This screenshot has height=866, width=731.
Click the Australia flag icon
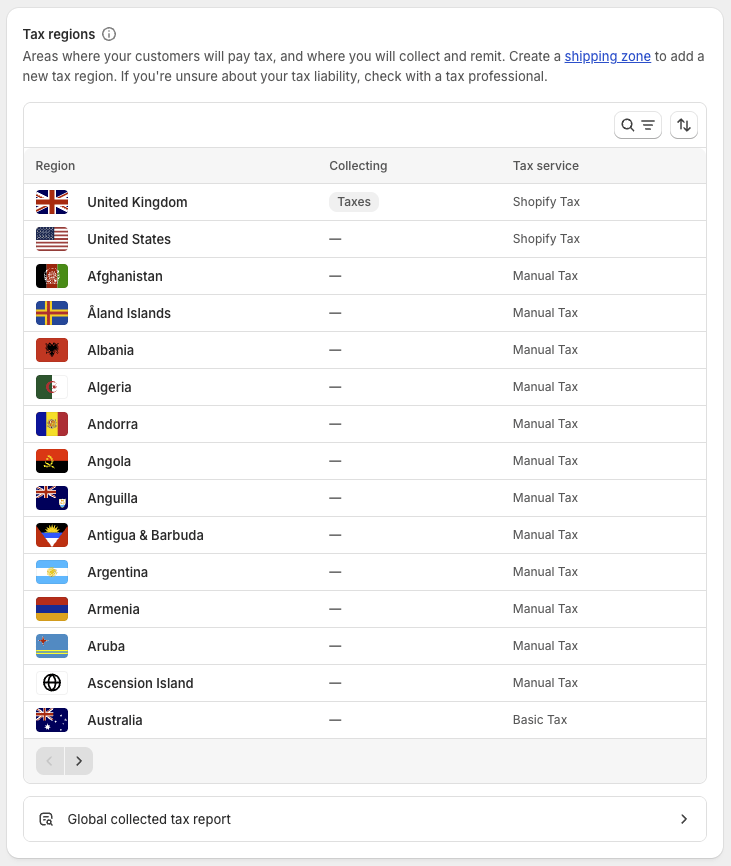click(52, 719)
